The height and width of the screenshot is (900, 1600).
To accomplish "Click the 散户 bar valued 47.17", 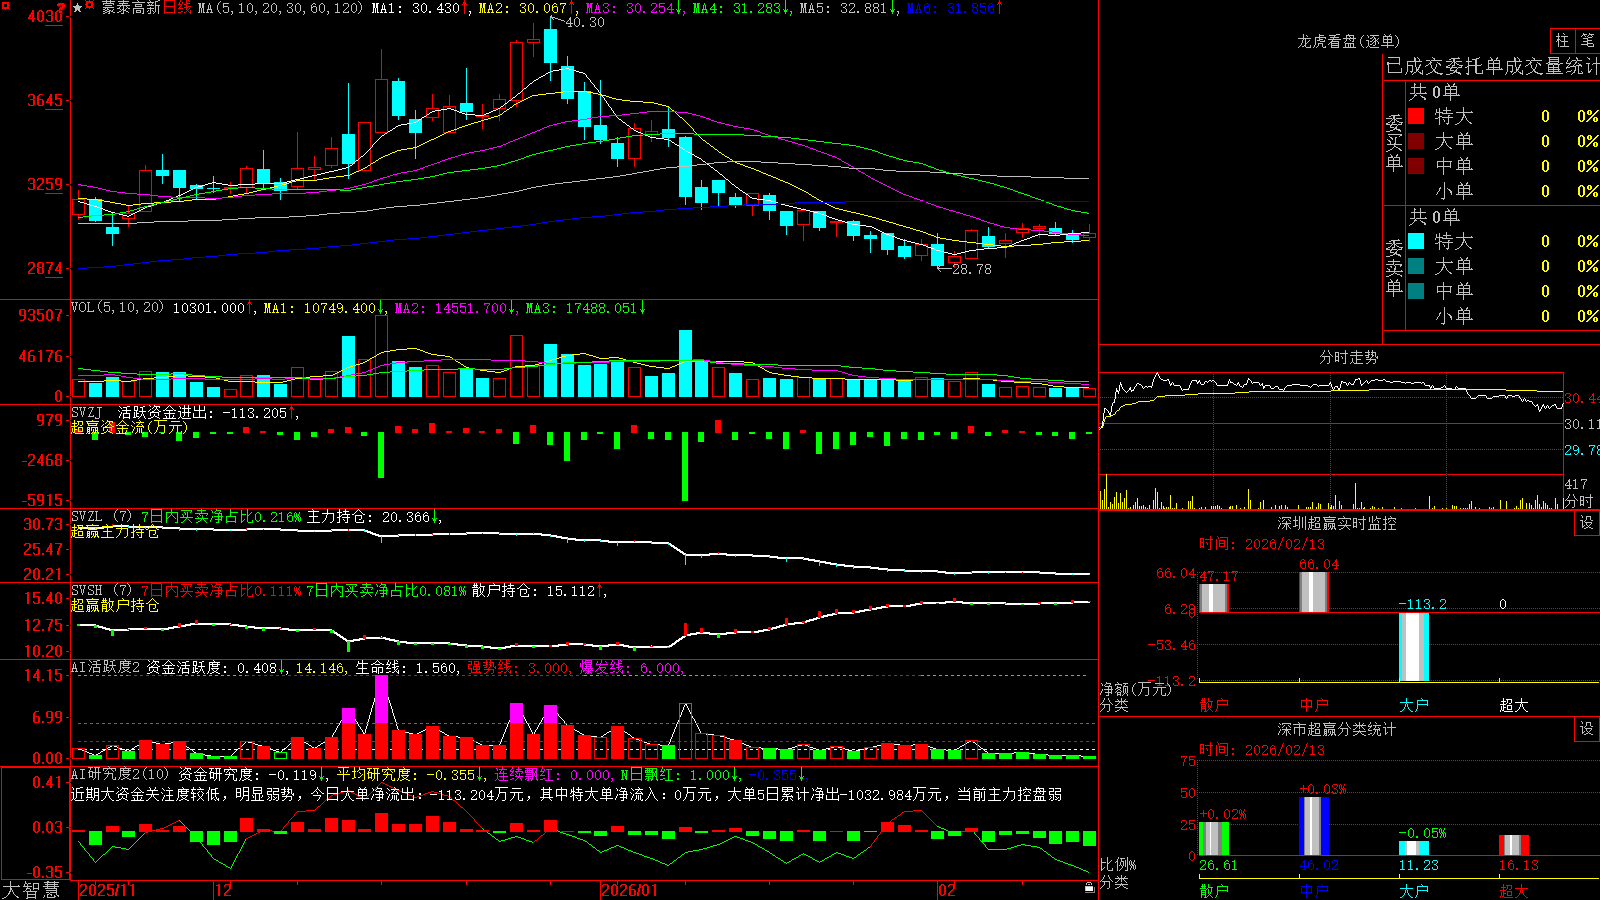I will (x=1213, y=598).
